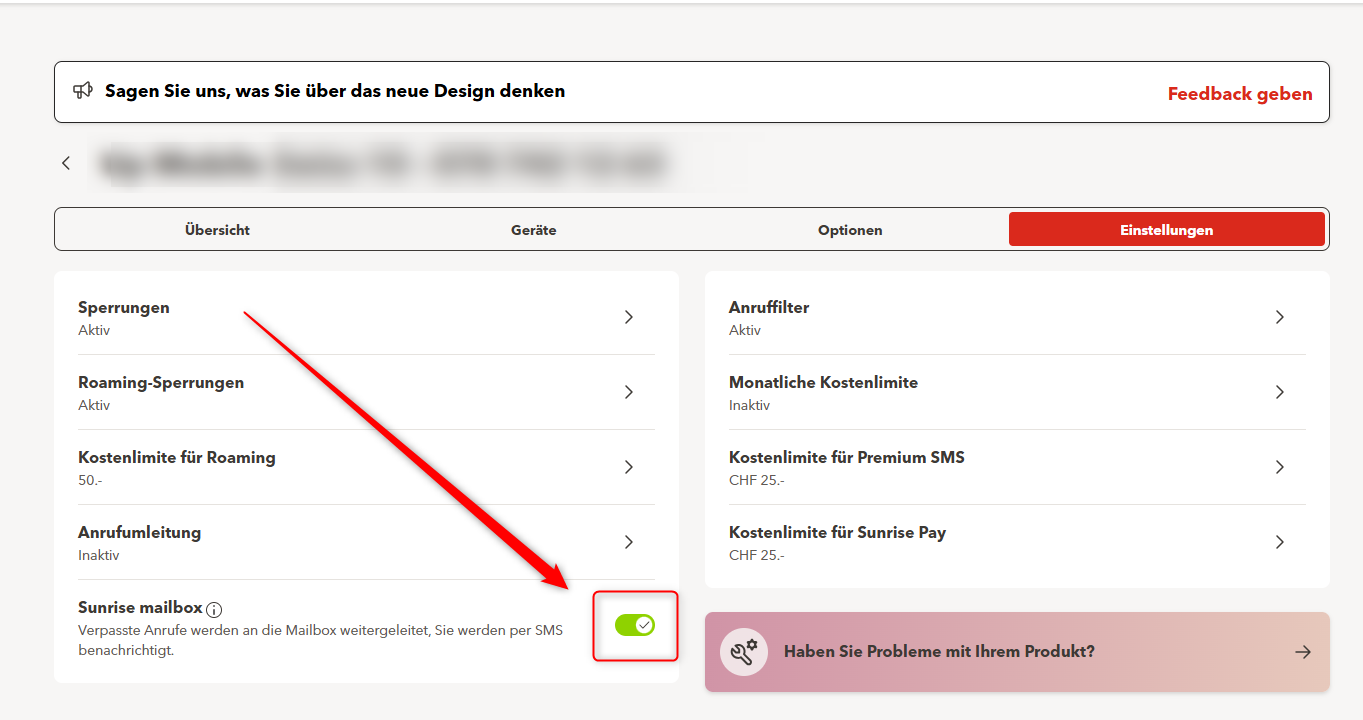Expand the Anrufumleitung chevron
This screenshot has width=1363, height=720.
(629, 542)
